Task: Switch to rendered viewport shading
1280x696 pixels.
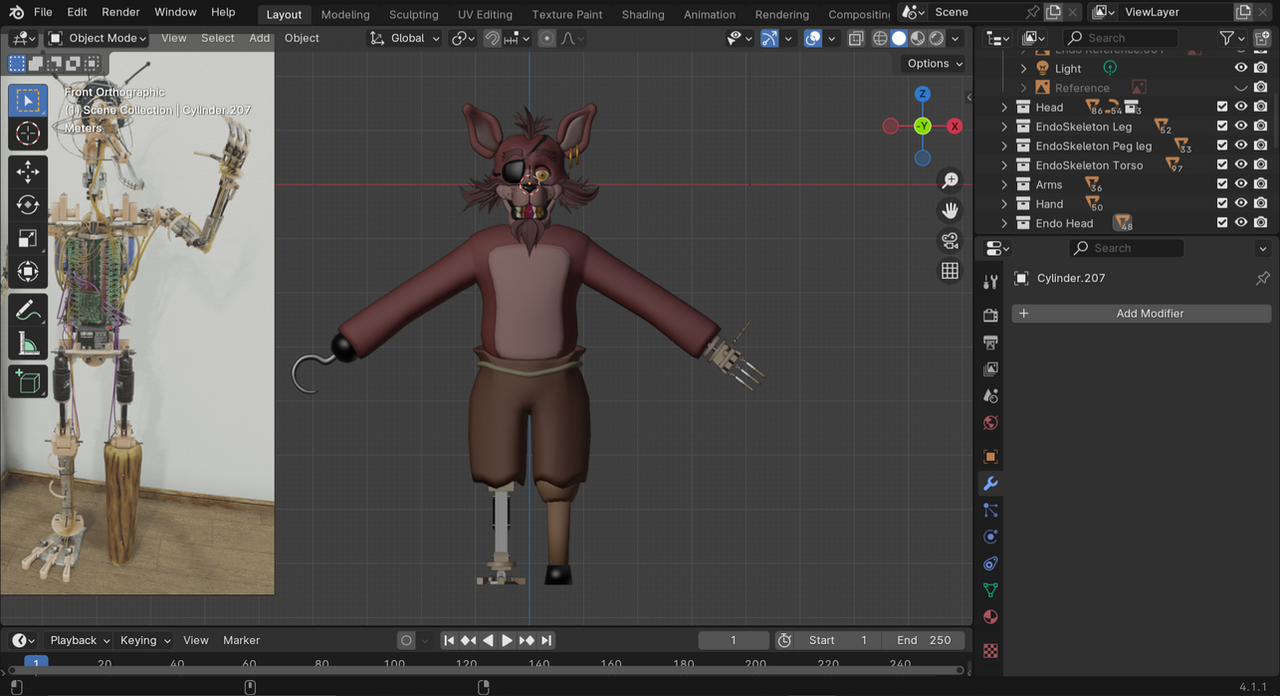Action: point(936,38)
